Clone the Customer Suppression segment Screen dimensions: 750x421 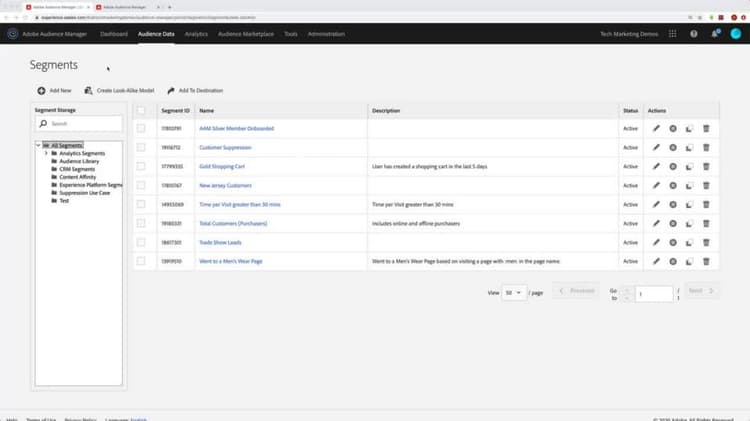tap(689, 147)
